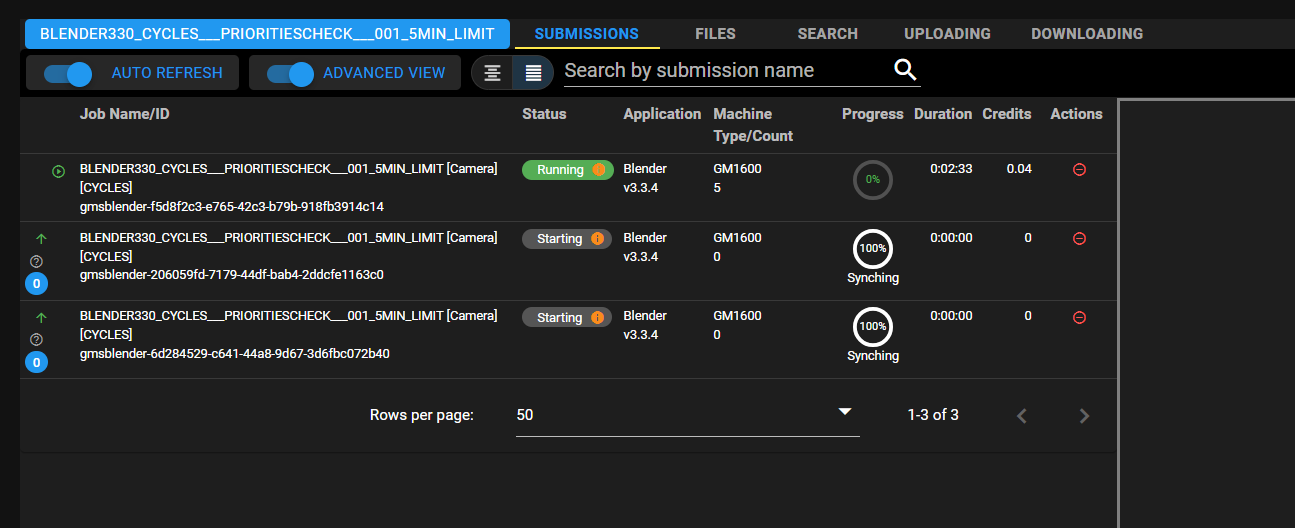The image size is (1295, 528).
Task: Open the Submissions tab
Action: point(587,34)
